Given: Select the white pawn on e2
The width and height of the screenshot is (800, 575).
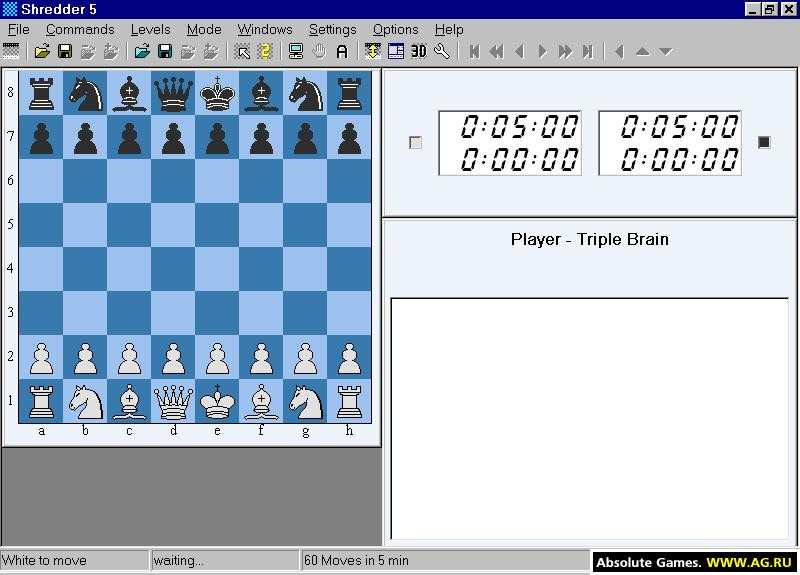Looking at the screenshot, I should click(x=217, y=357).
